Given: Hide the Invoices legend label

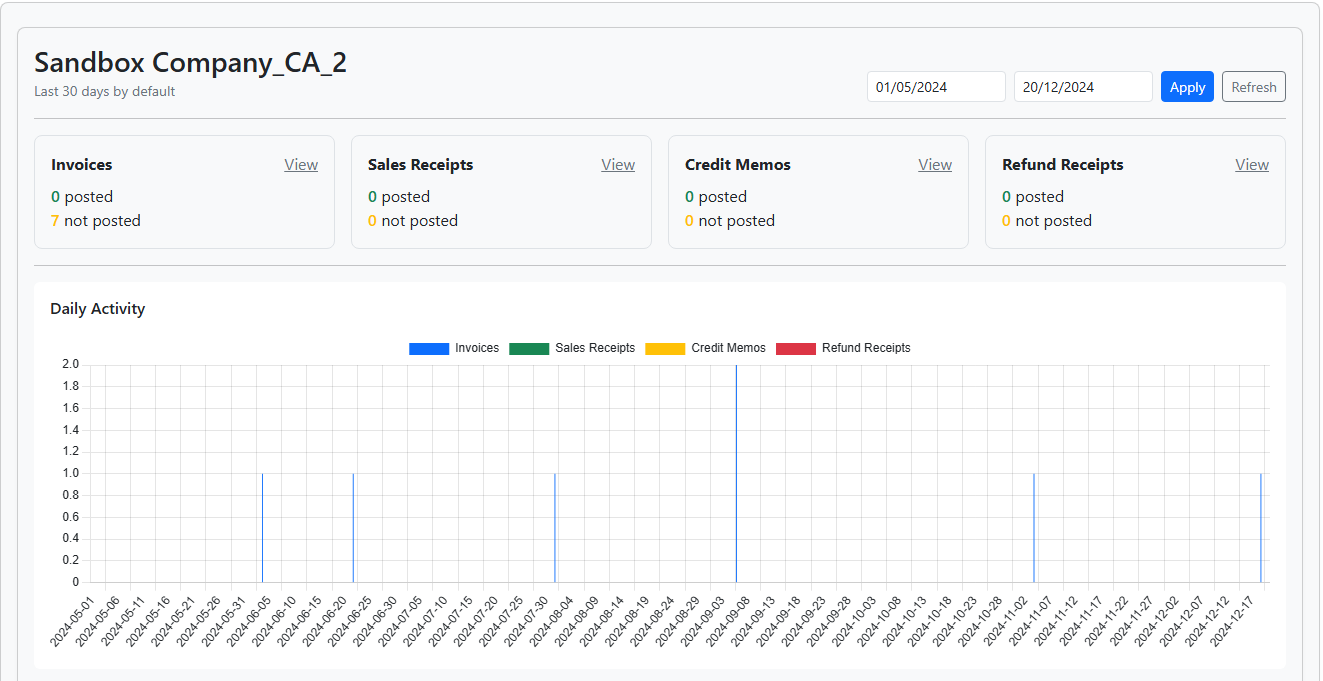Looking at the screenshot, I should point(477,348).
